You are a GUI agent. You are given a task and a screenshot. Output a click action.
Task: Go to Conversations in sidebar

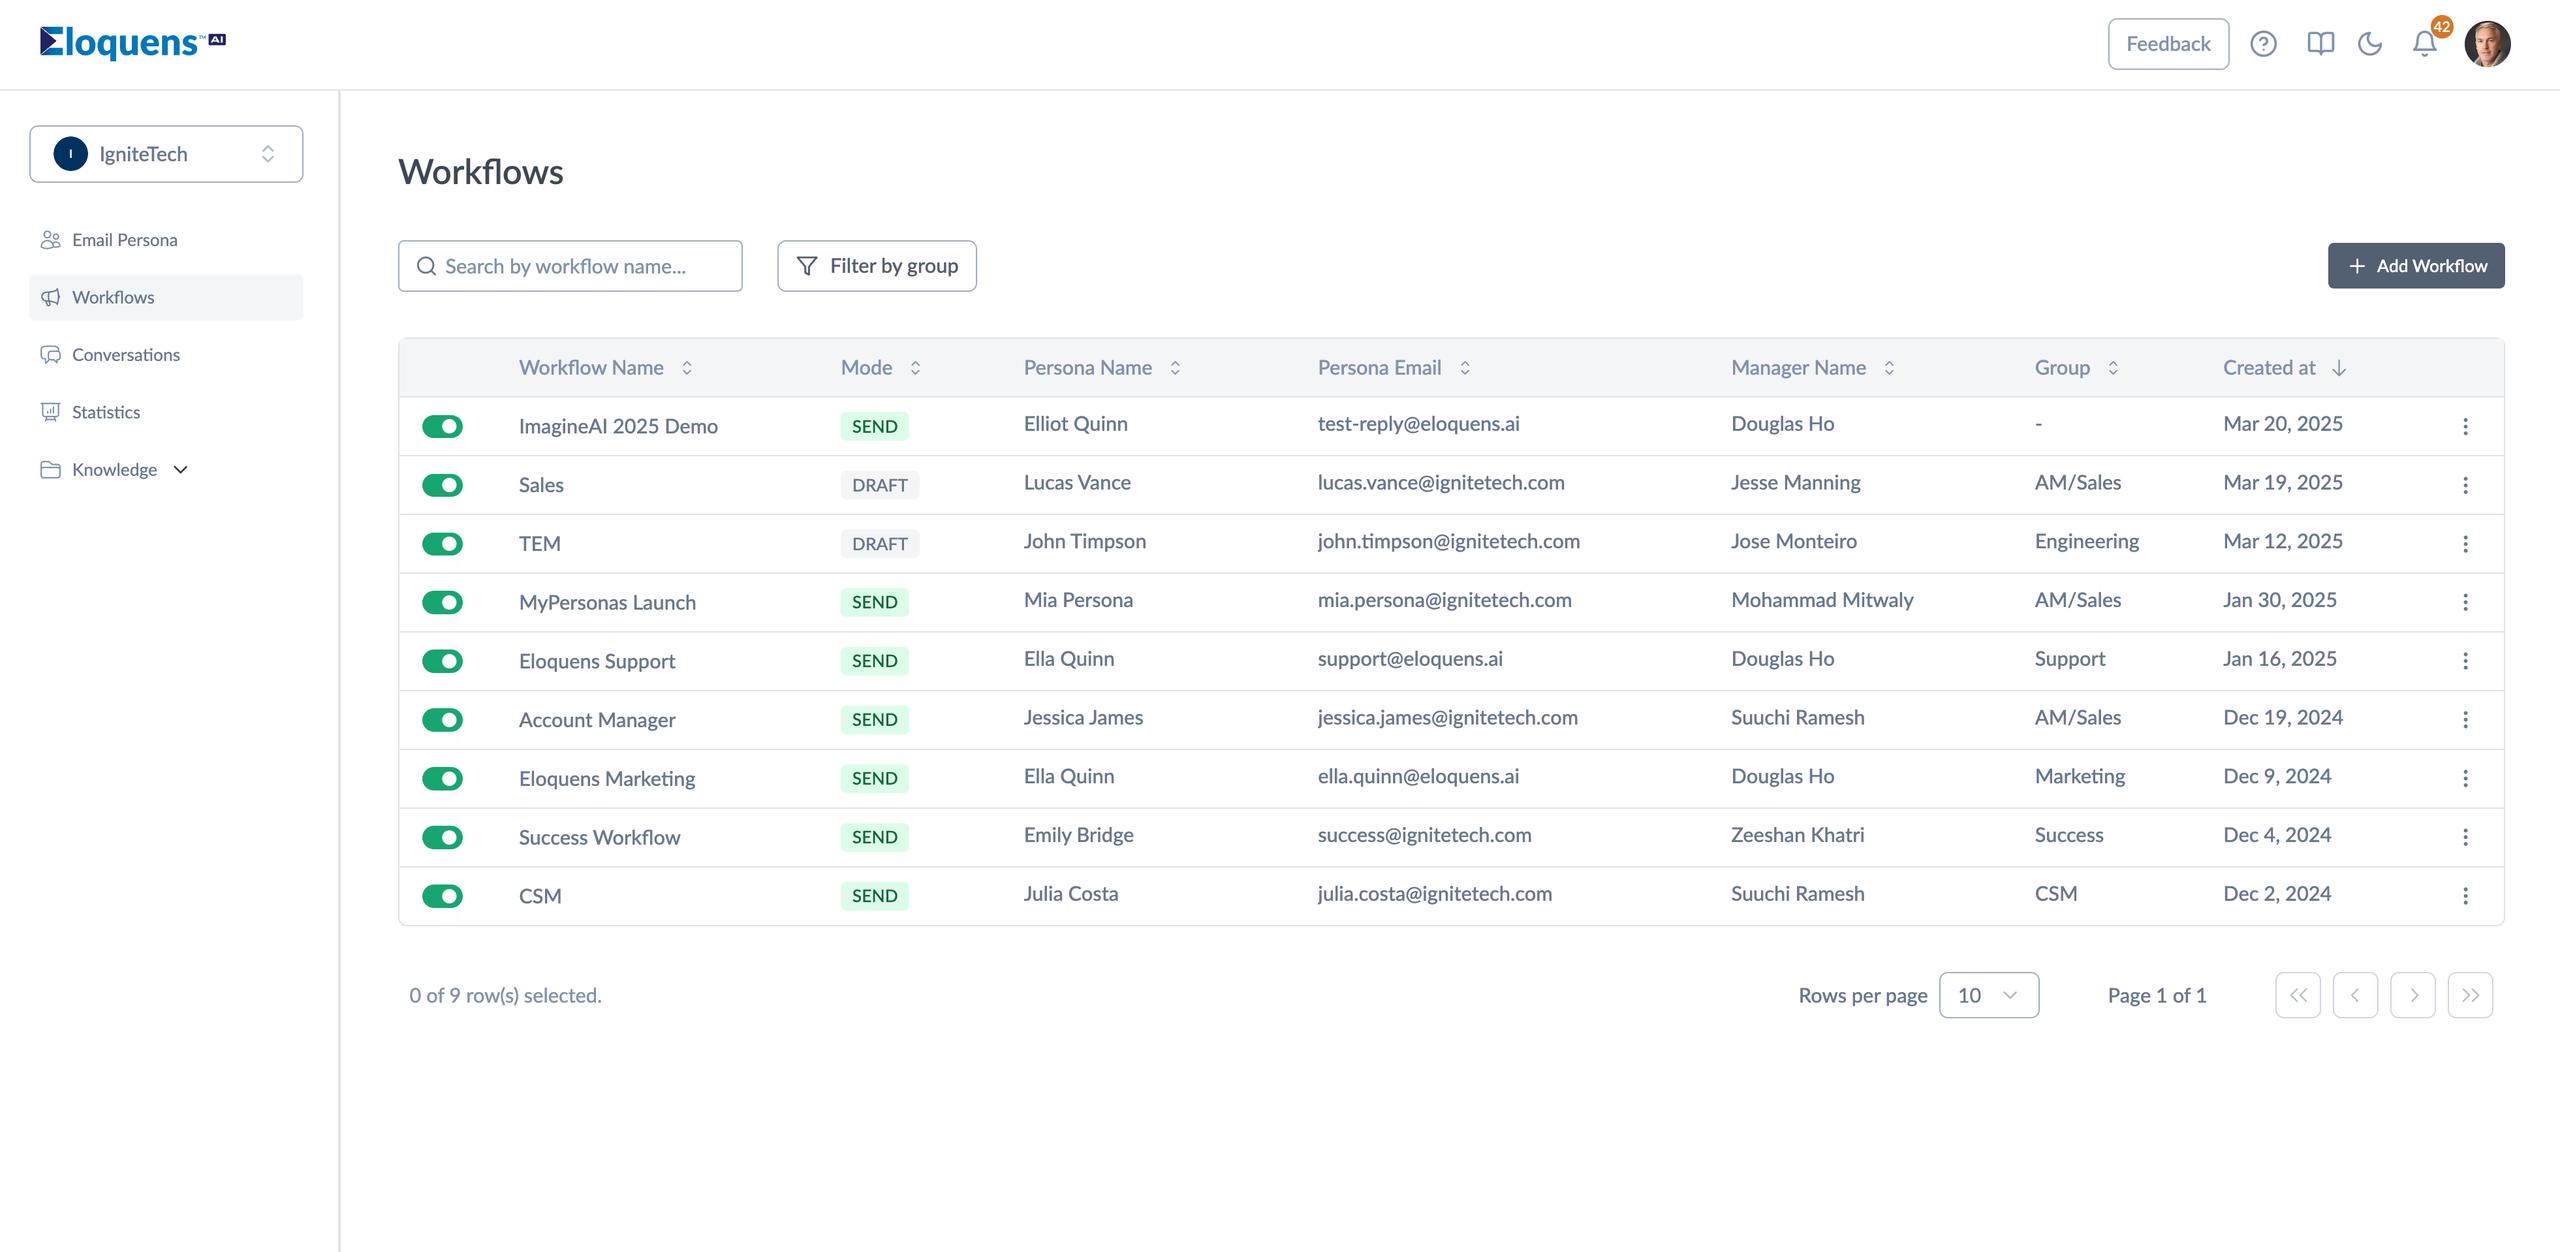tap(125, 355)
